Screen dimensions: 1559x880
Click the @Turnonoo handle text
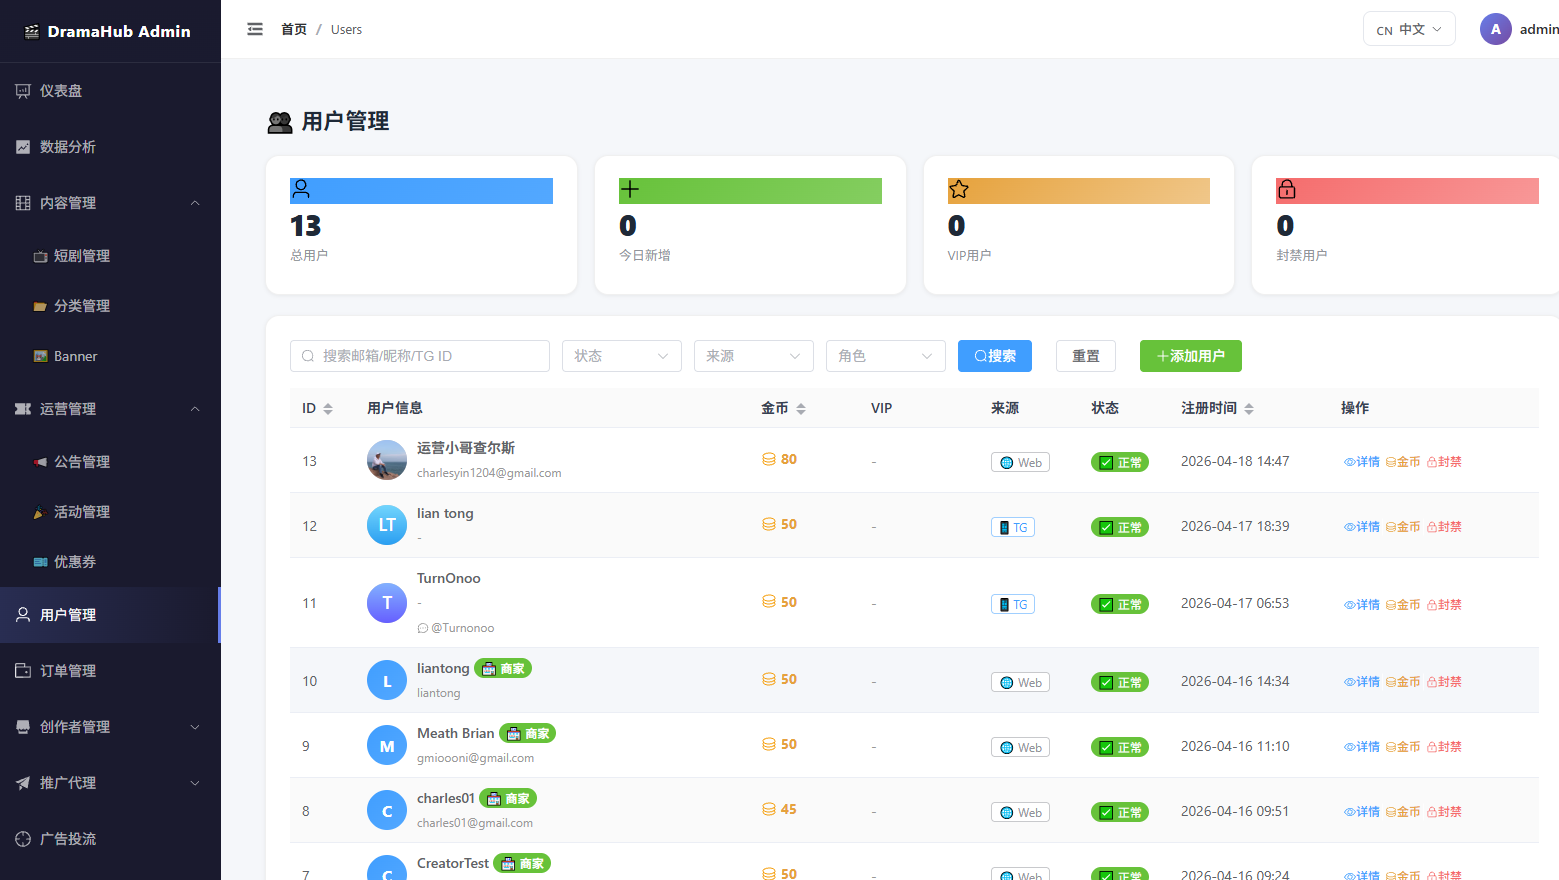pyautogui.click(x=463, y=628)
